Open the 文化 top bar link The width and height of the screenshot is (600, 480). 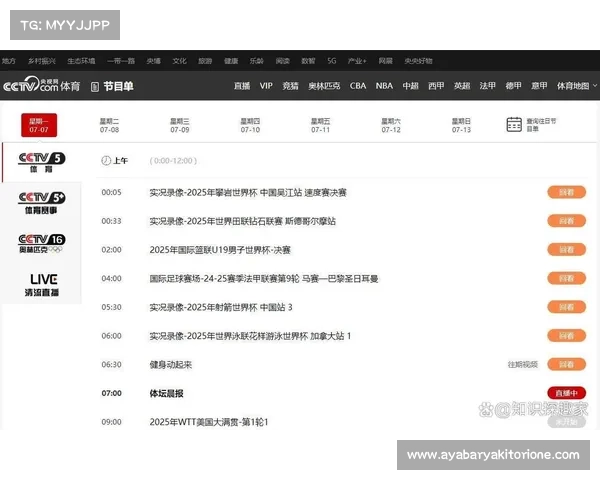[x=179, y=61]
